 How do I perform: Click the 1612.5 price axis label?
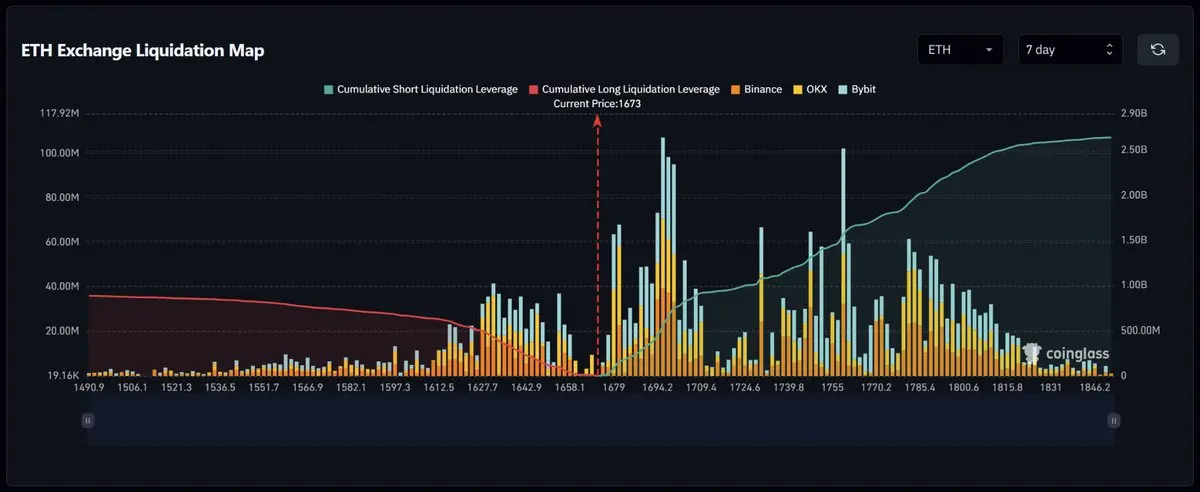438,388
